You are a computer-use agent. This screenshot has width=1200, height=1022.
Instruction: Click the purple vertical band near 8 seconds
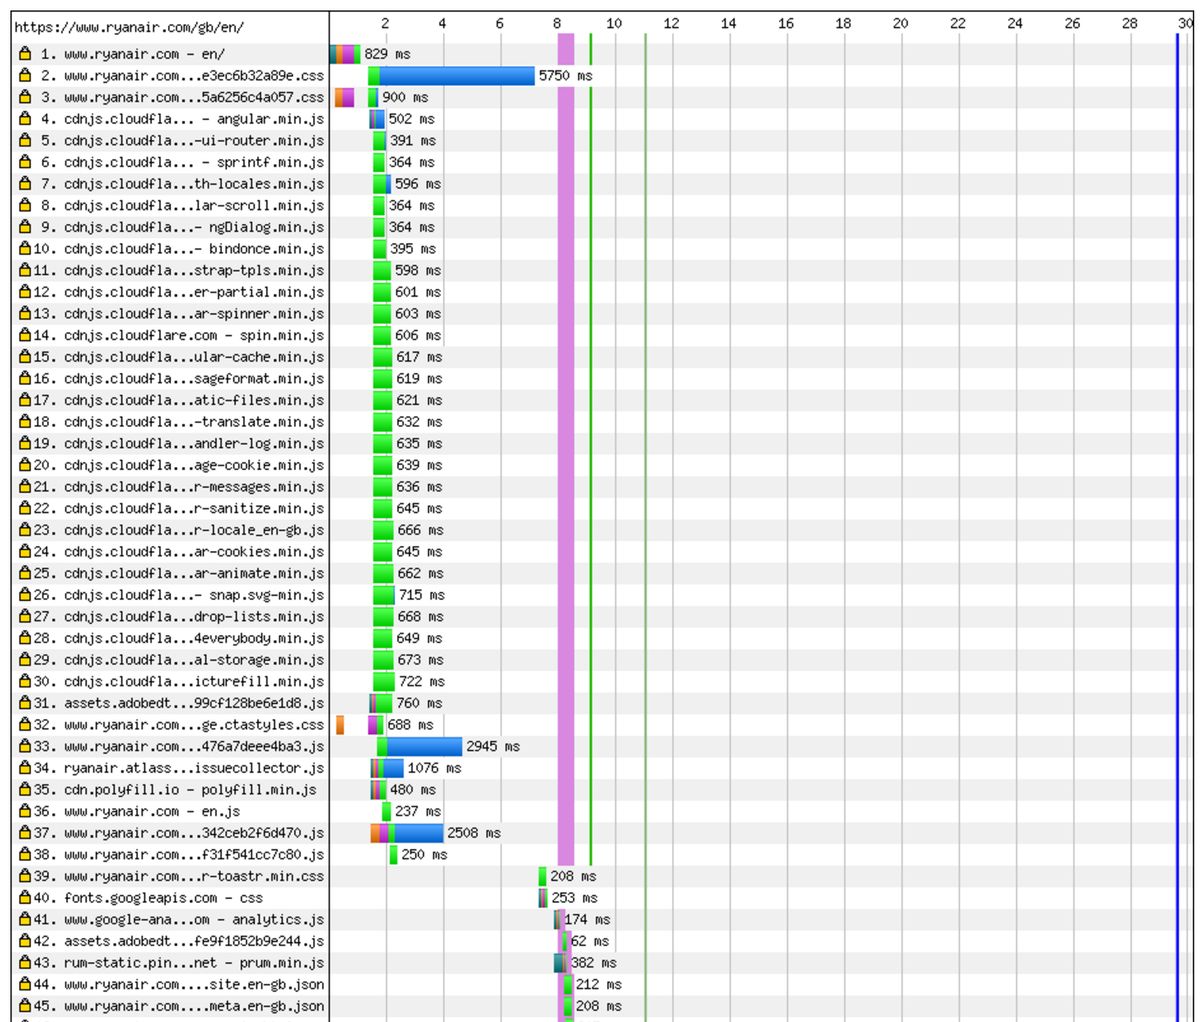point(566,500)
